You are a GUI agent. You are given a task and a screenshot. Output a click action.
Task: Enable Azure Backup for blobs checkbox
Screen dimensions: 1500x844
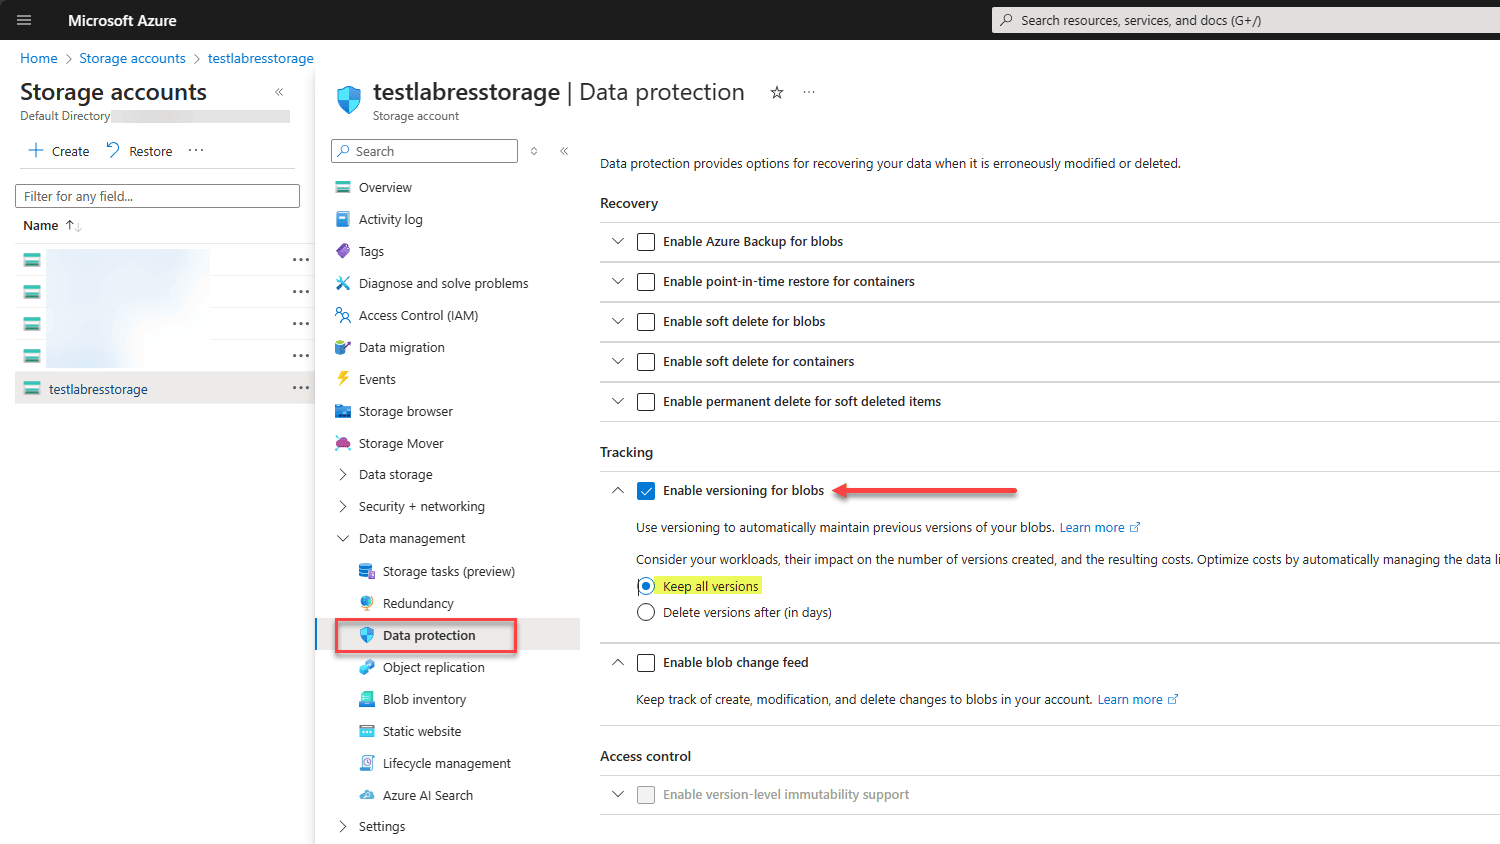tap(646, 242)
